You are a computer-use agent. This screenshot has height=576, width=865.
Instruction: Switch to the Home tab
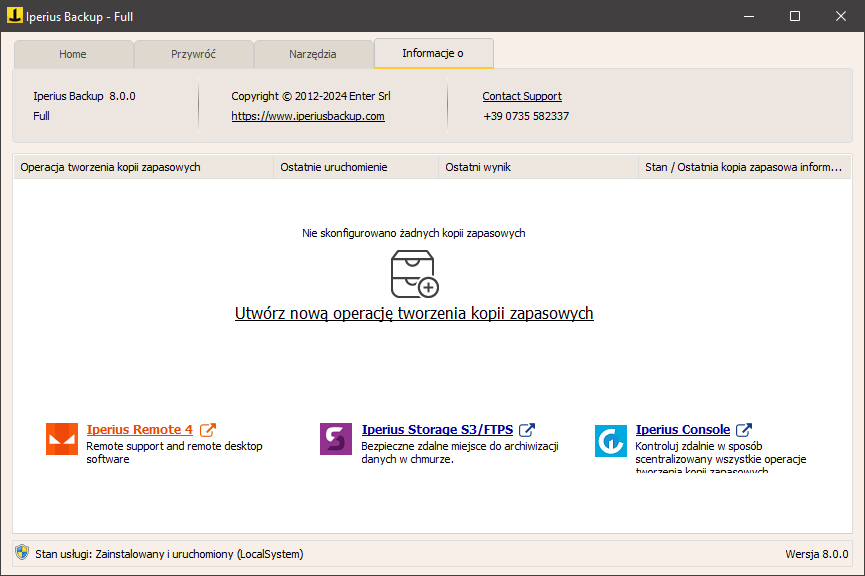tap(73, 54)
